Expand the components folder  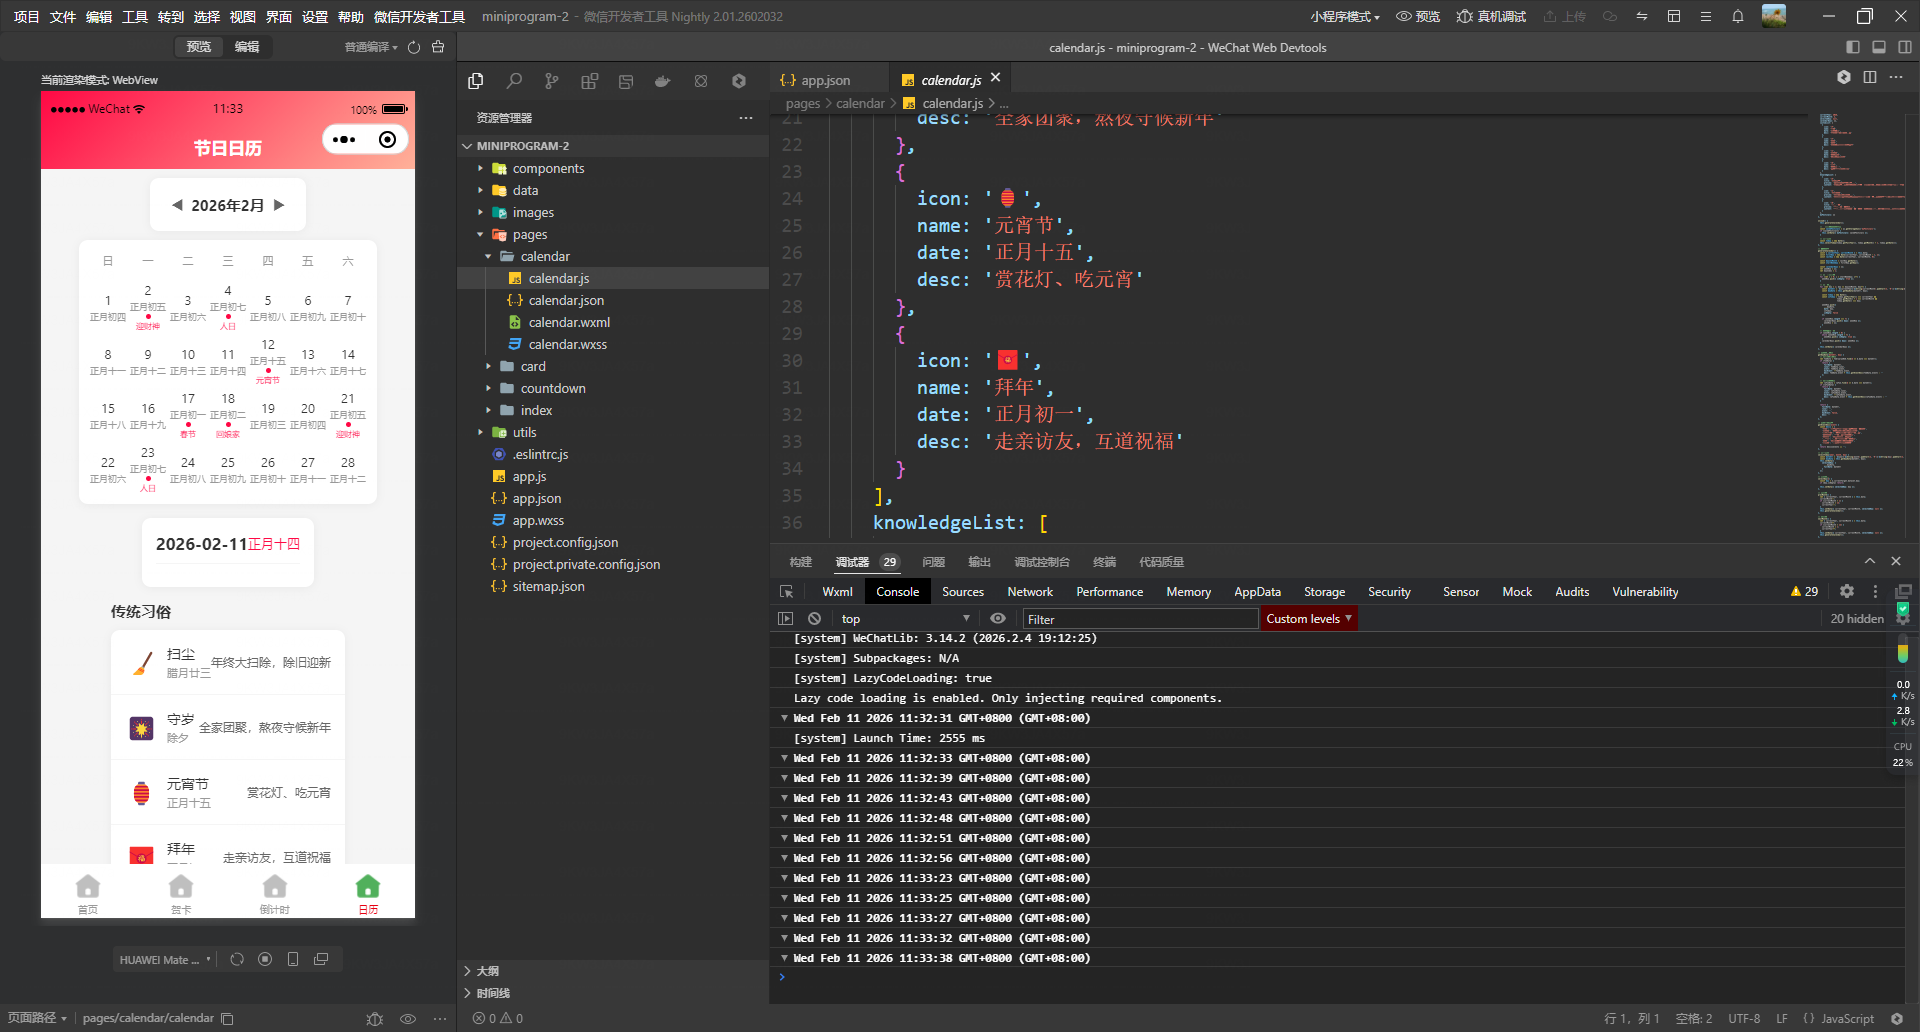(548, 169)
